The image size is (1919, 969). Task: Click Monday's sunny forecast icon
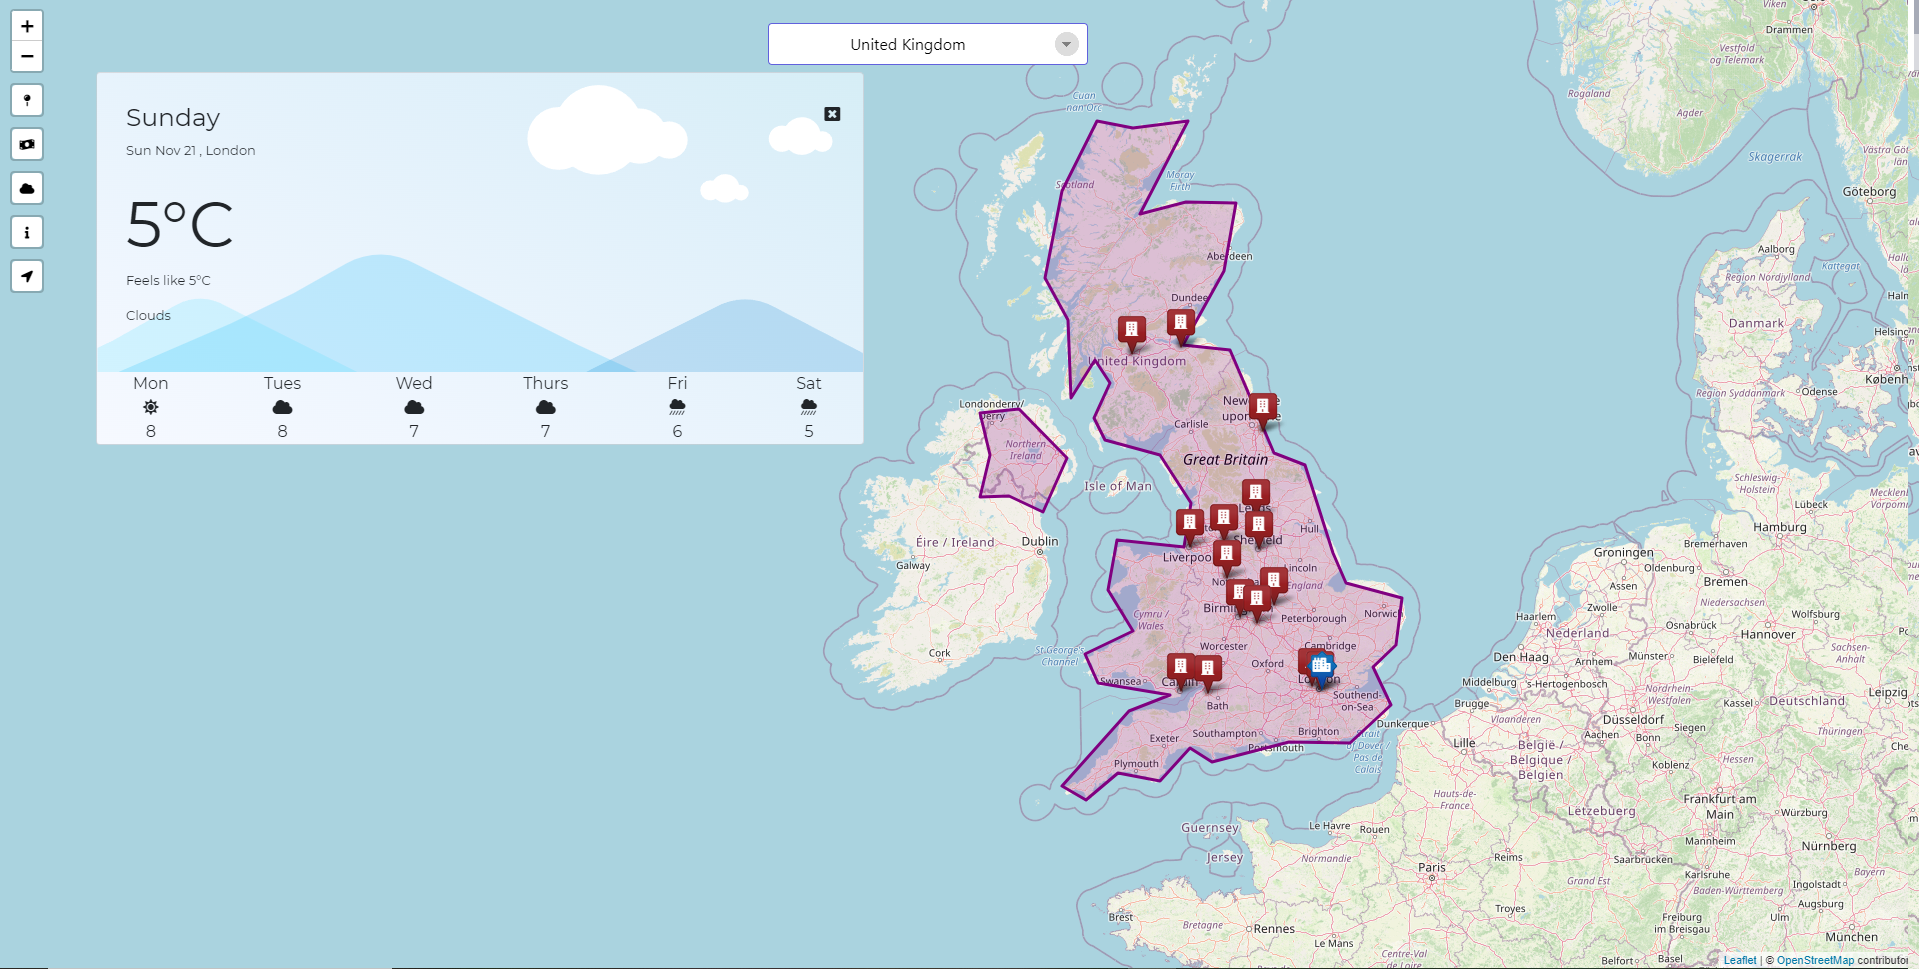pyautogui.click(x=151, y=407)
